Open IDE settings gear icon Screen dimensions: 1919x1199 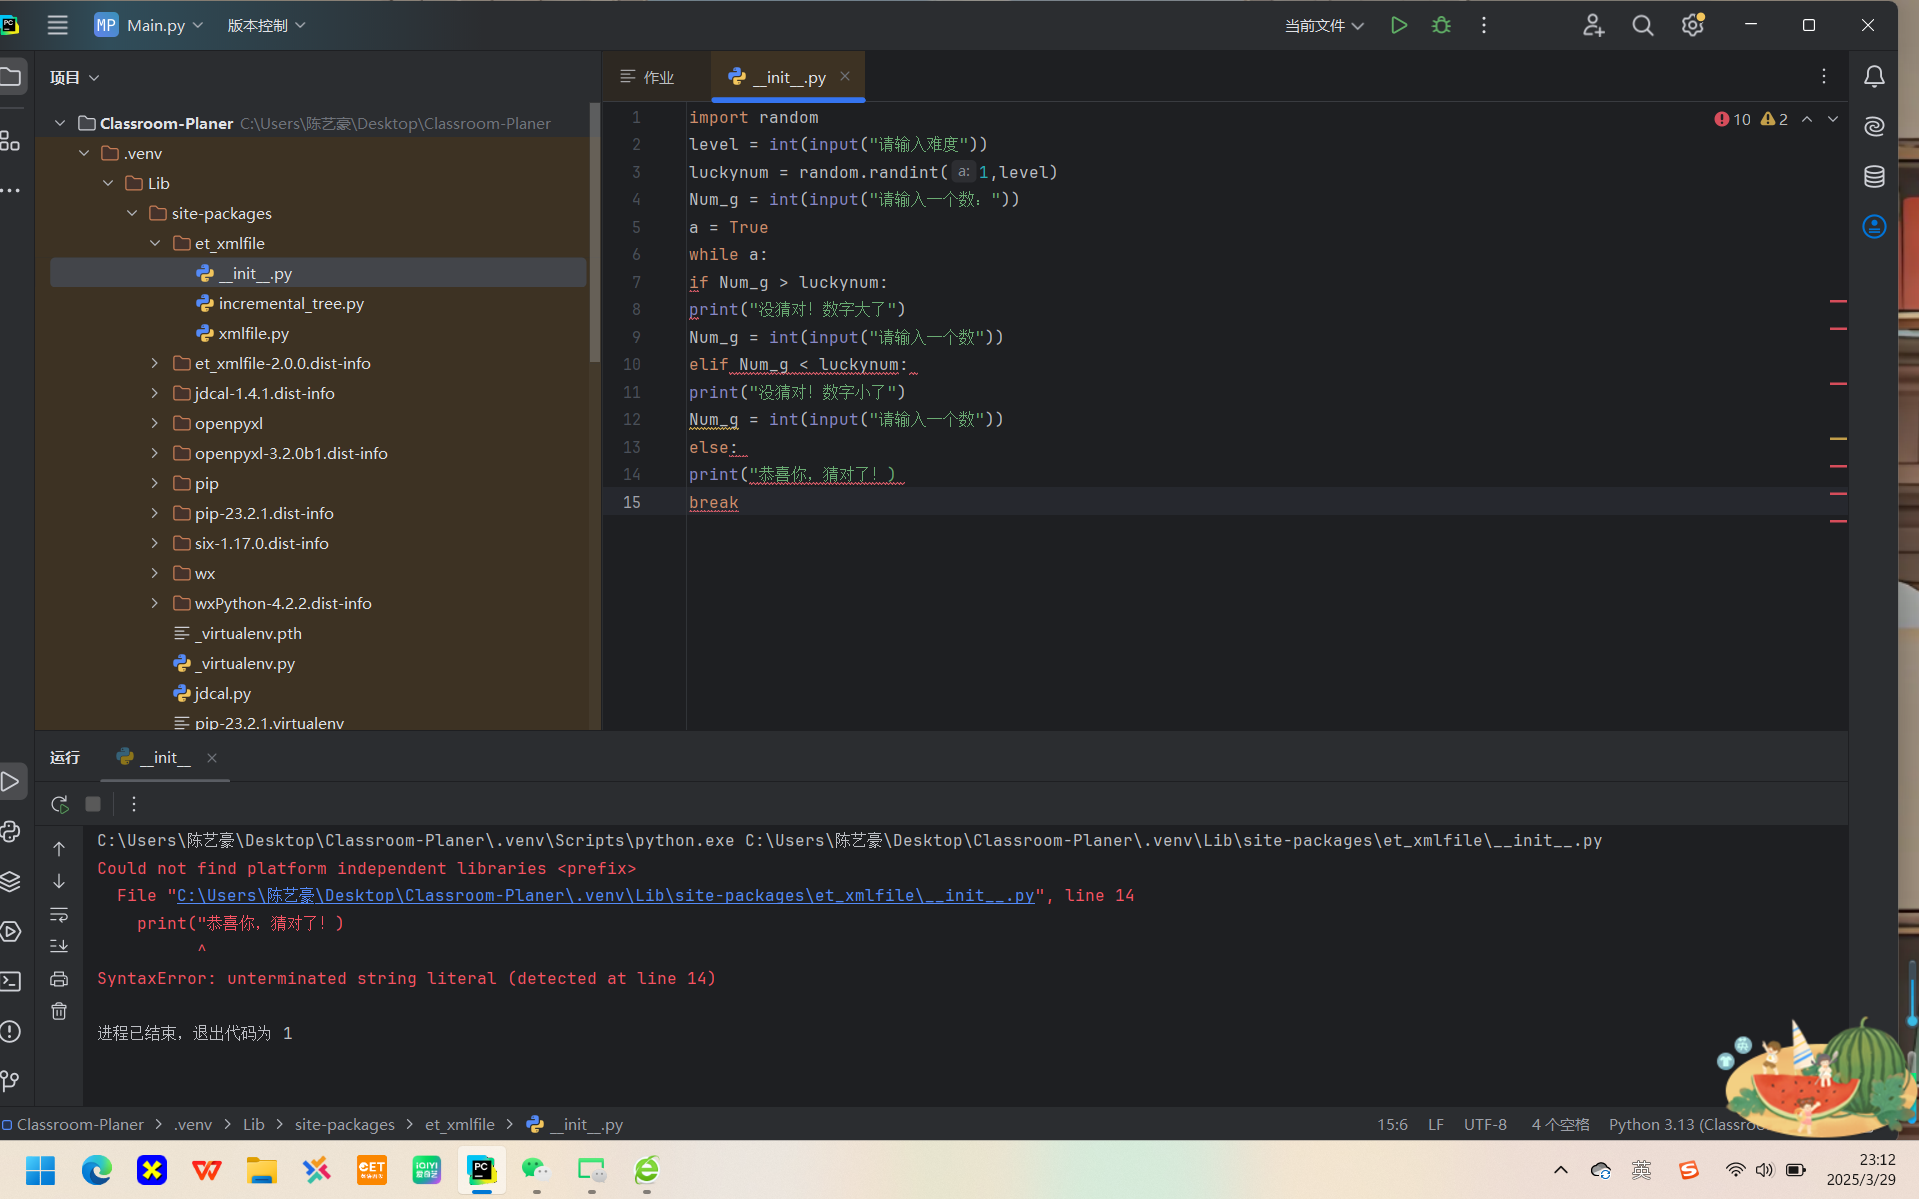(x=1692, y=25)
